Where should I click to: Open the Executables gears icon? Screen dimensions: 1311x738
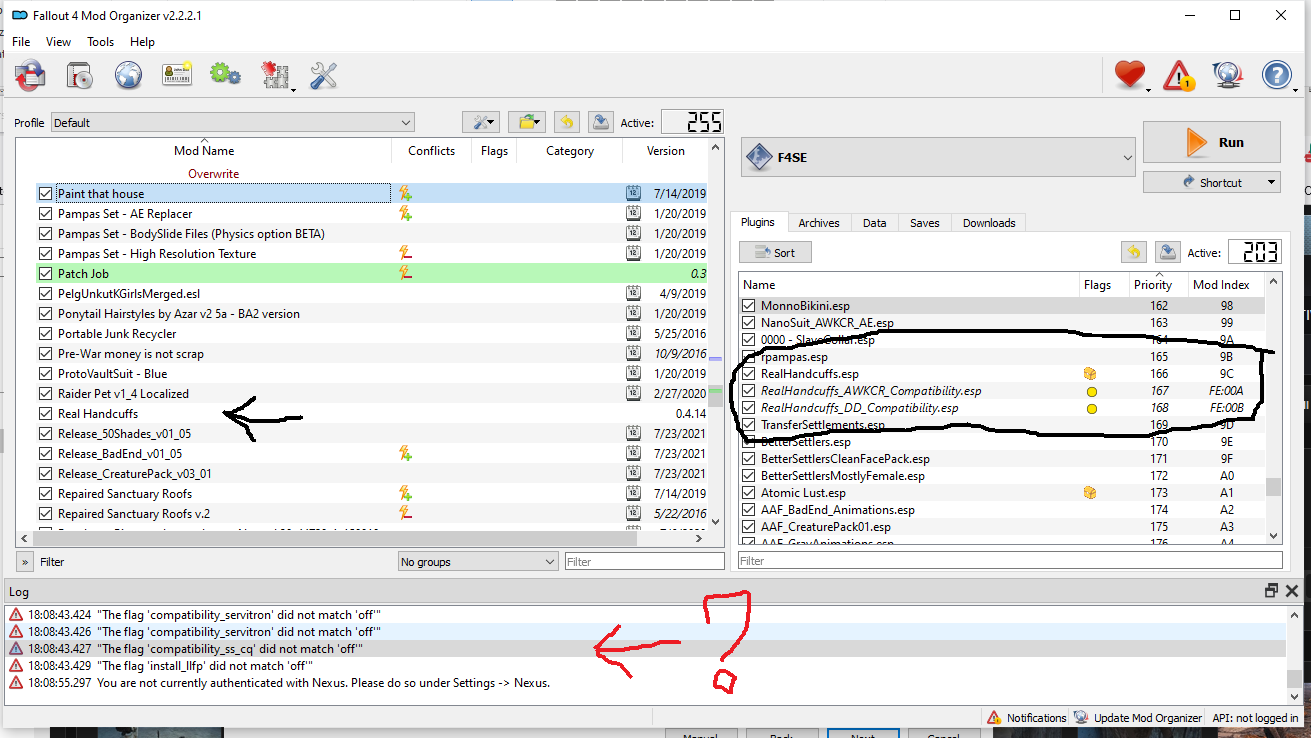point(225,75)
